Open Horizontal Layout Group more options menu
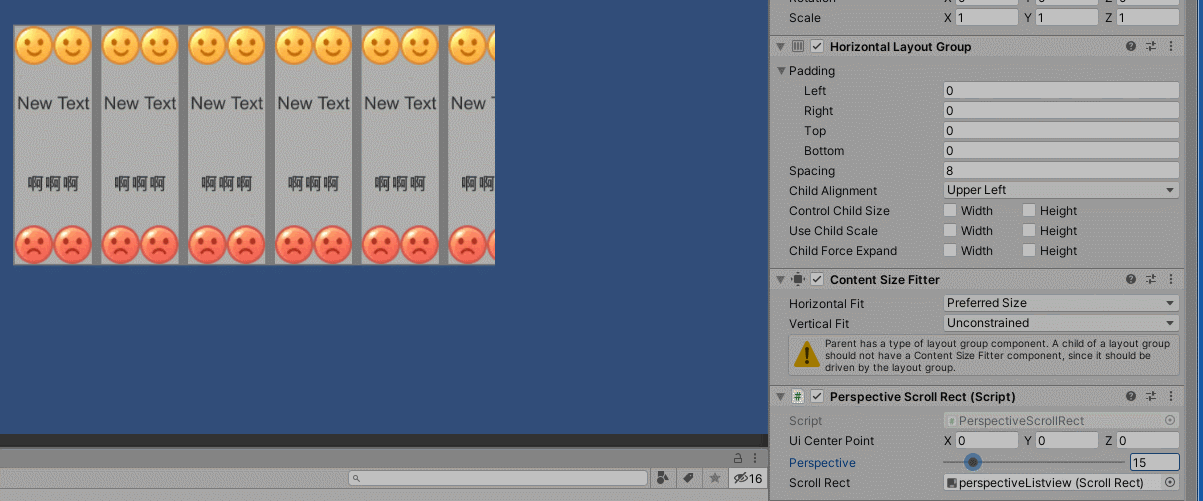 (1170, 47)
